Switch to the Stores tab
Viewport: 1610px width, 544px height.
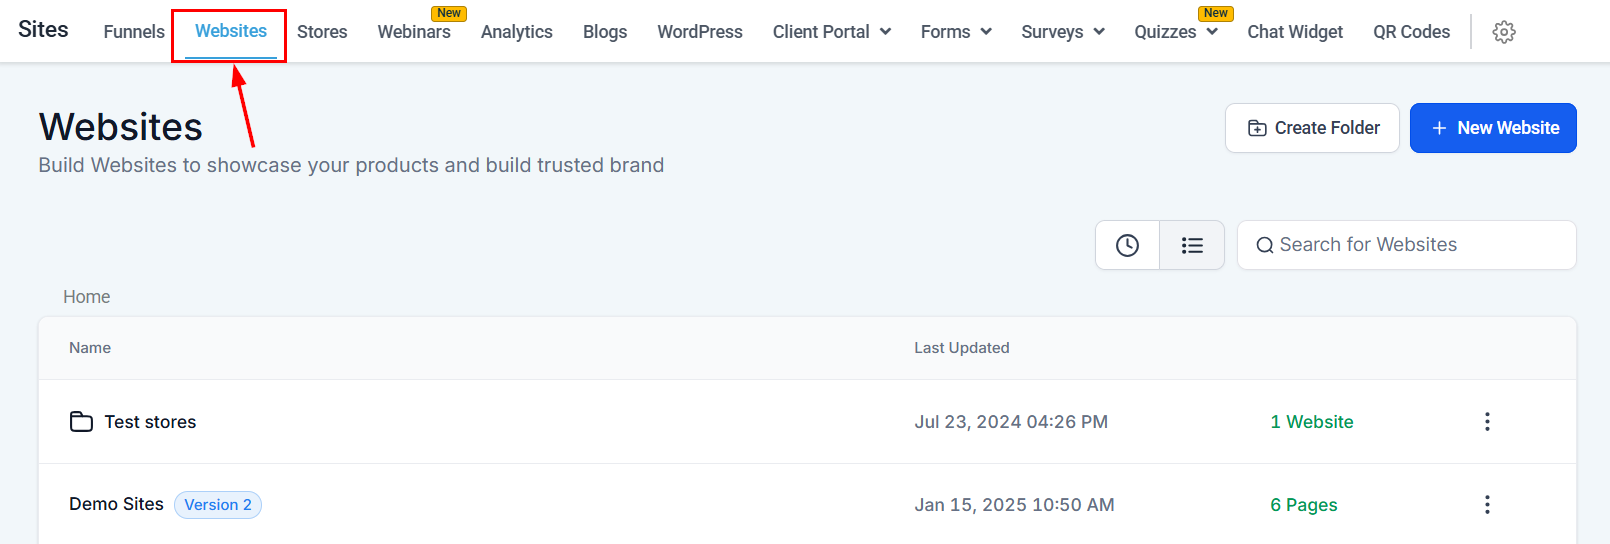(322, 32)
